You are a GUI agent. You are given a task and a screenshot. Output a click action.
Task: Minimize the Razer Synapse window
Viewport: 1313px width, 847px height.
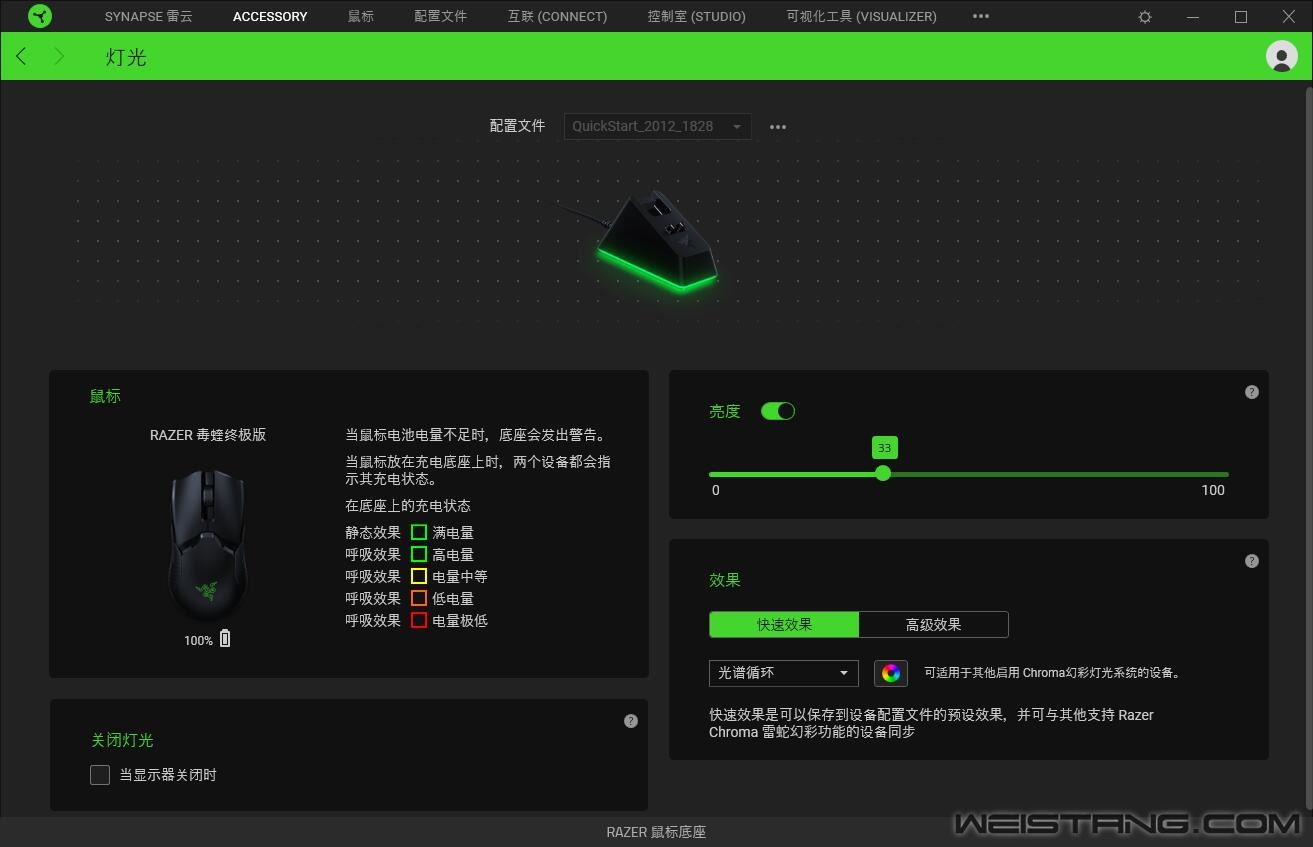[1193, 17]
